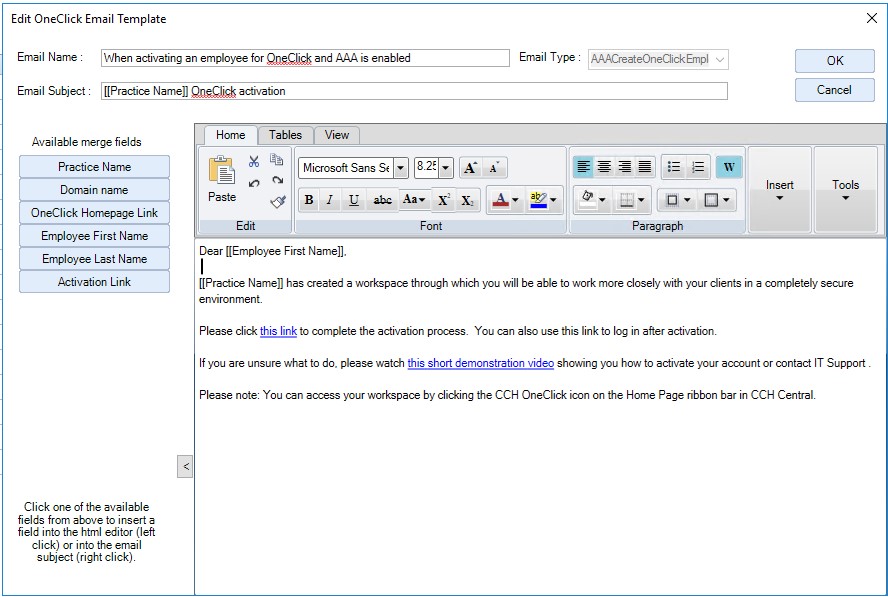
Task: Click the Paste clipboard icon
Action: [221, 169]
